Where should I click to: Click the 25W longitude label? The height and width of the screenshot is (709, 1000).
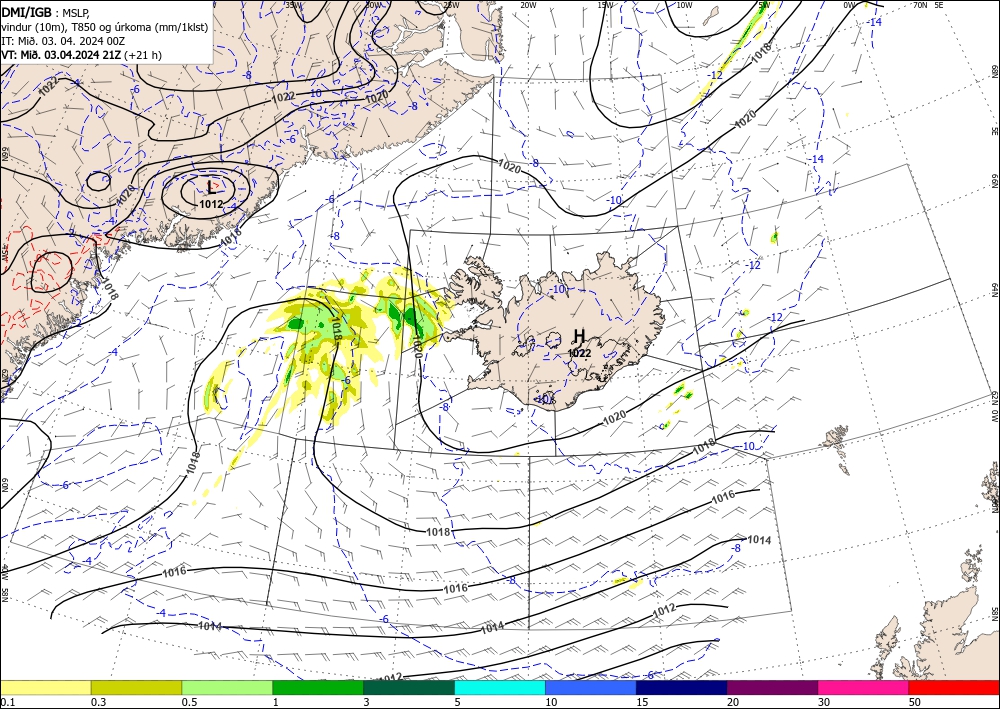click(452, 4)
